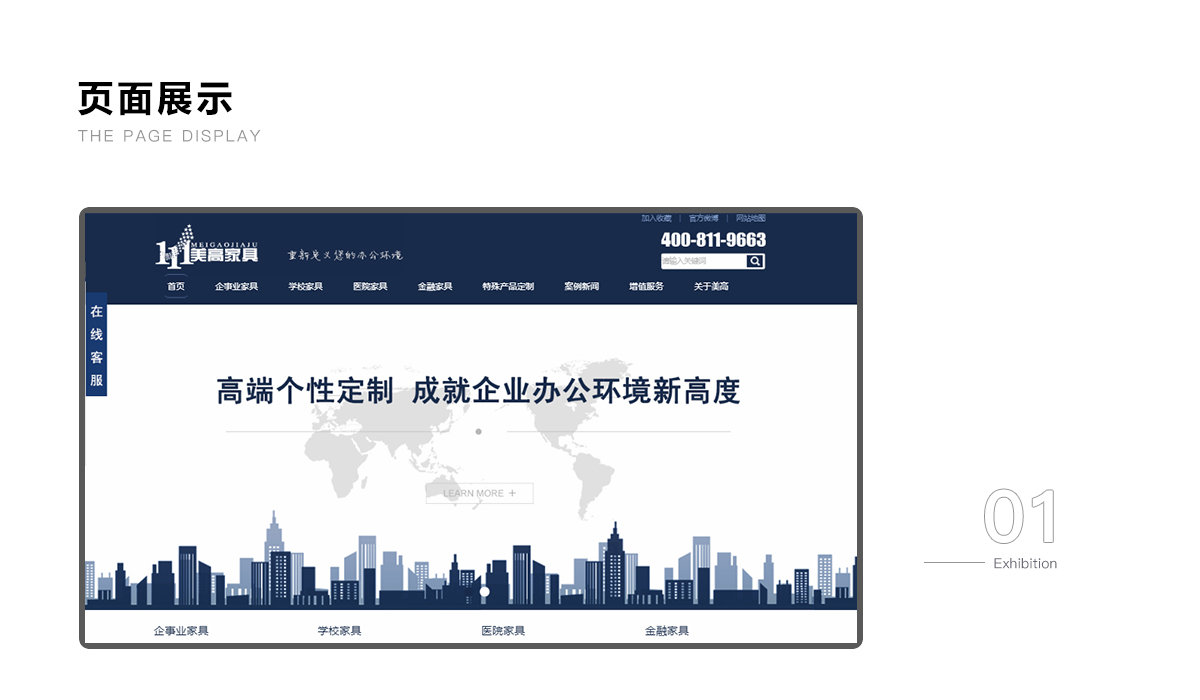Select the white carousel indicator dot
This screenshot has height=700, width=1200.
(x=485, y=592)
